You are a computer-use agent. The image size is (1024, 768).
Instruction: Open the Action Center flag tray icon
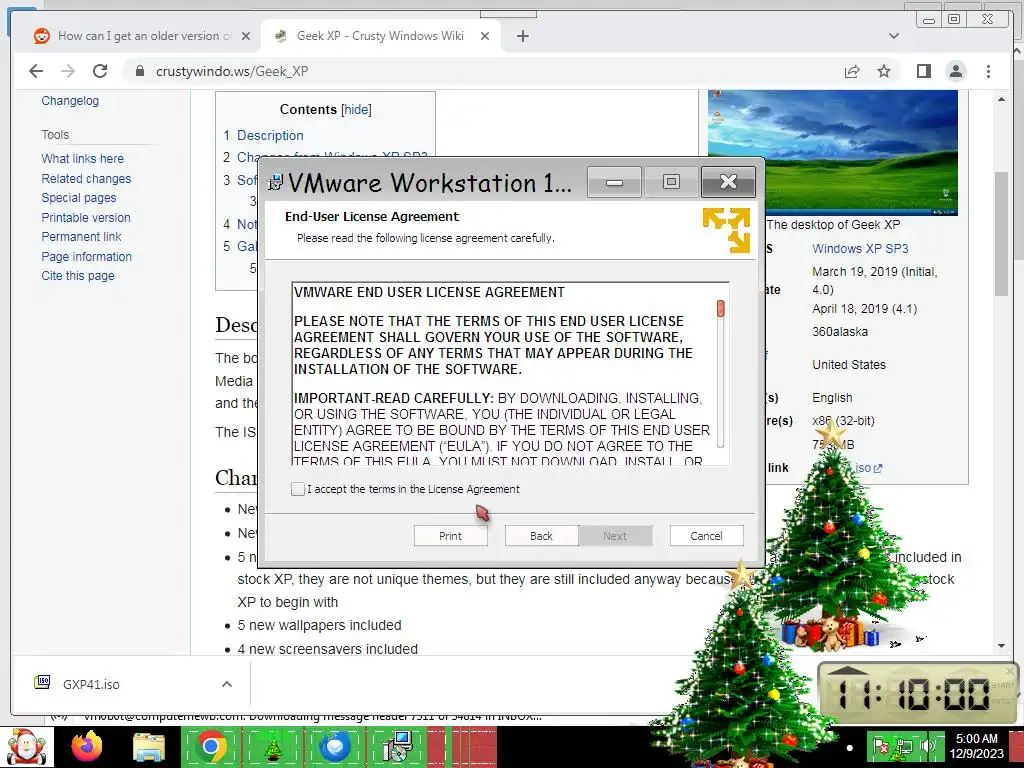[x=881, y=746]
